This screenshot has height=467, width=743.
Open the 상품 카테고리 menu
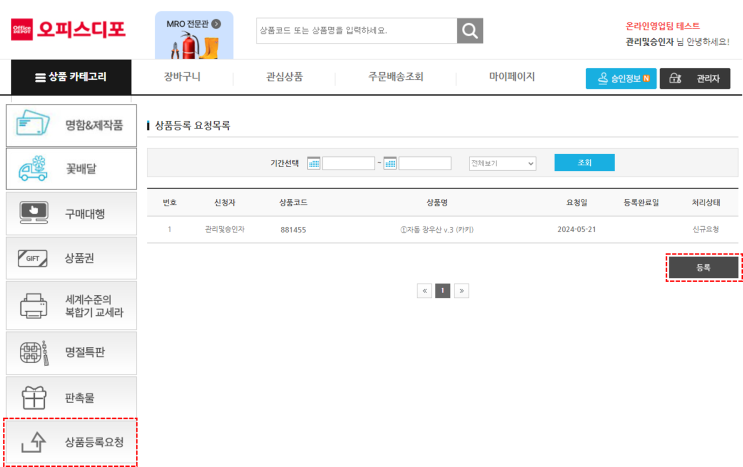pyautogui.click(x=71, y=77)
